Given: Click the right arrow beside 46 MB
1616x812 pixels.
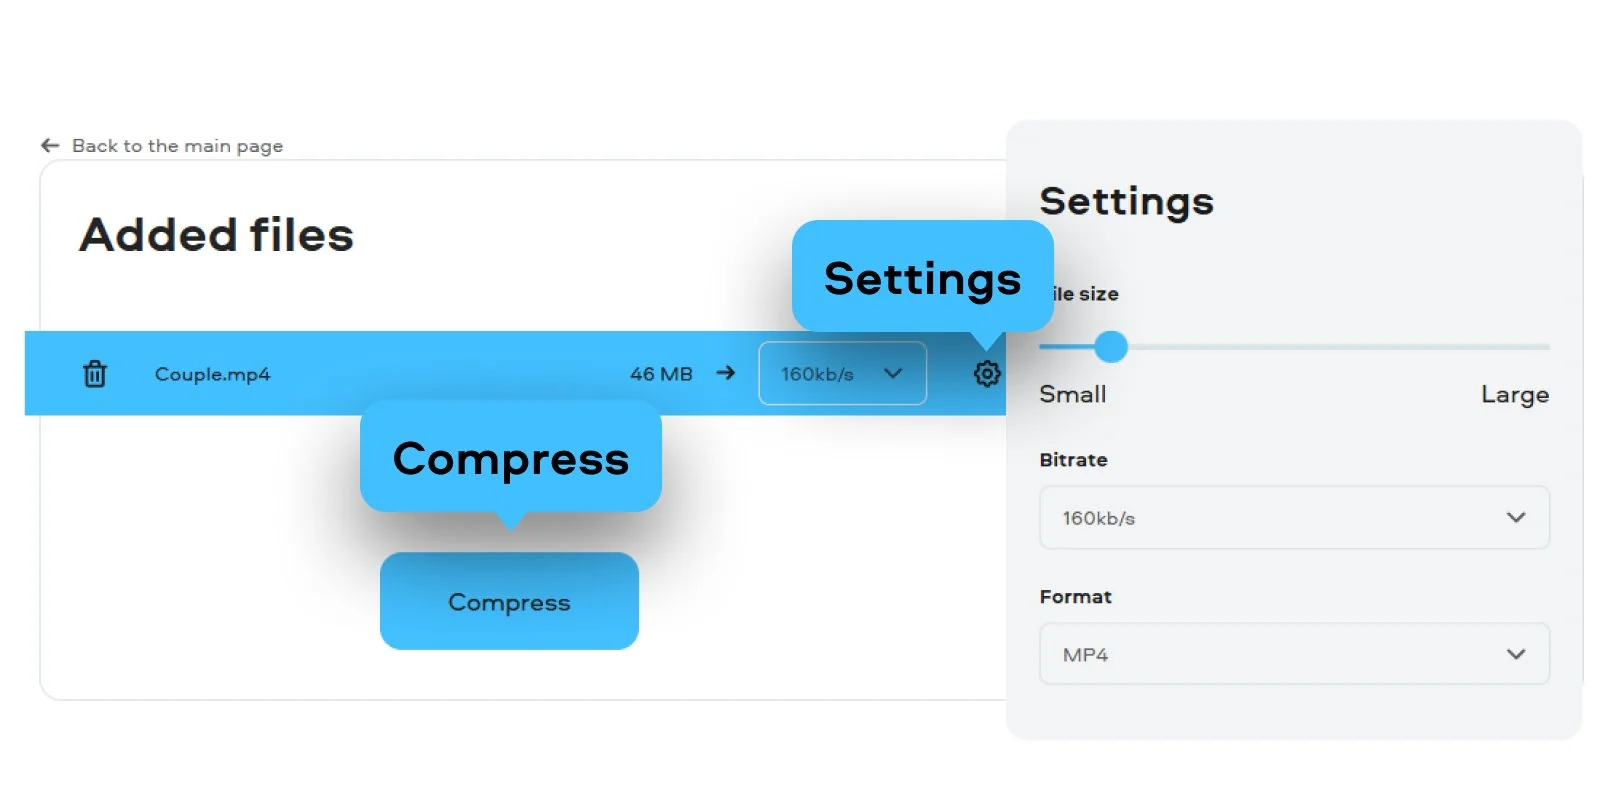Looking at the screenshot, I should (726, 373).
